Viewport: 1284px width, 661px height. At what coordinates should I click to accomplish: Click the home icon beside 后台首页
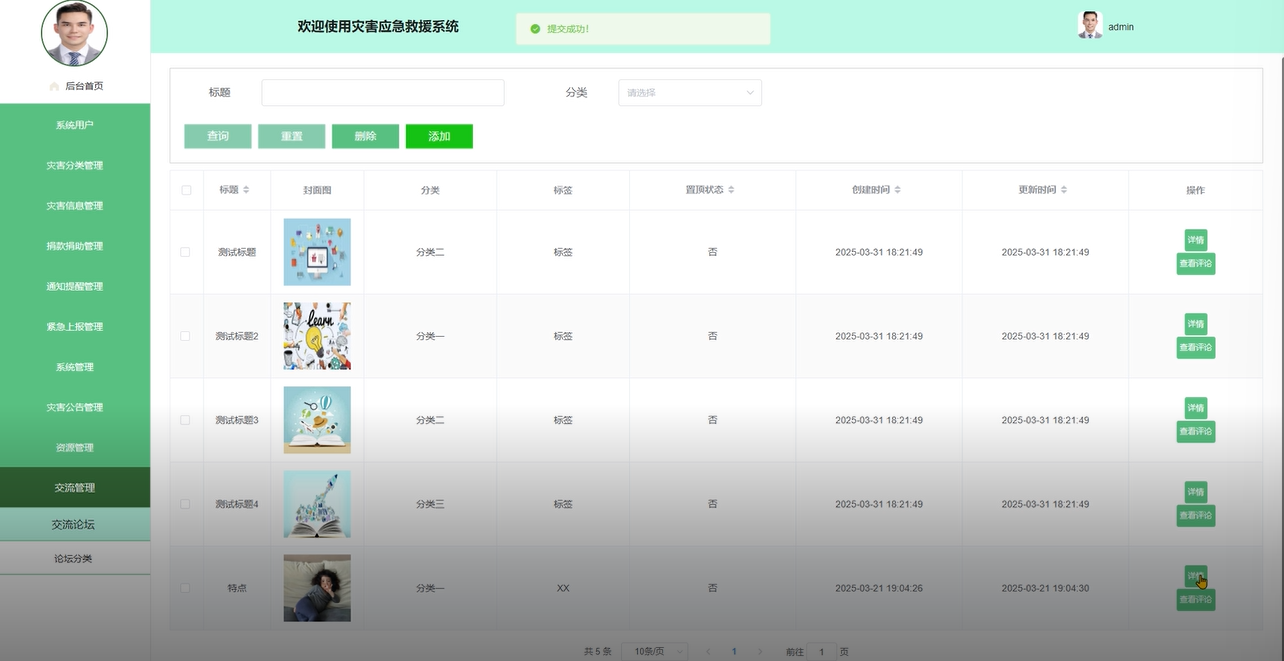[x=54, y=87]
